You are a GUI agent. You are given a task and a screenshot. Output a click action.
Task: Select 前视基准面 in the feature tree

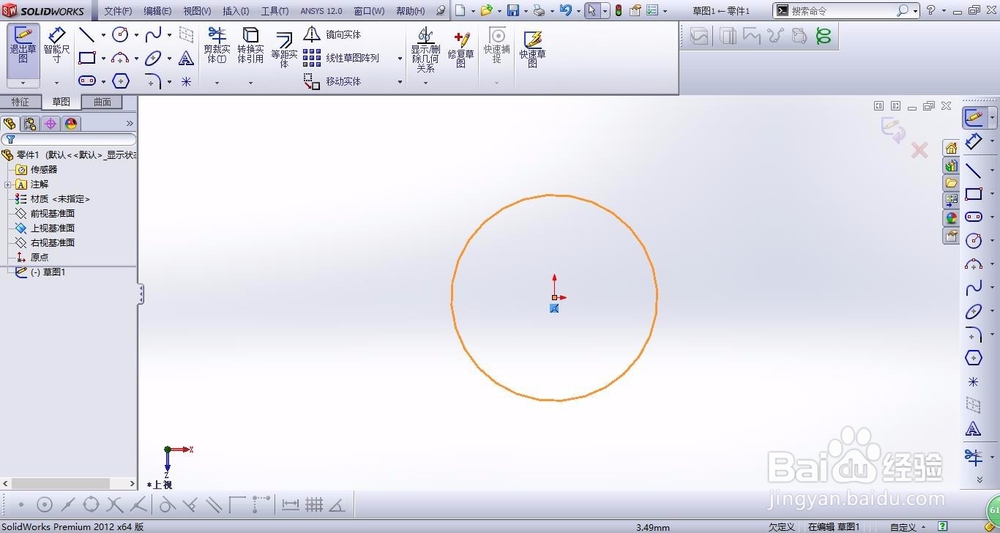click(45, 214)
